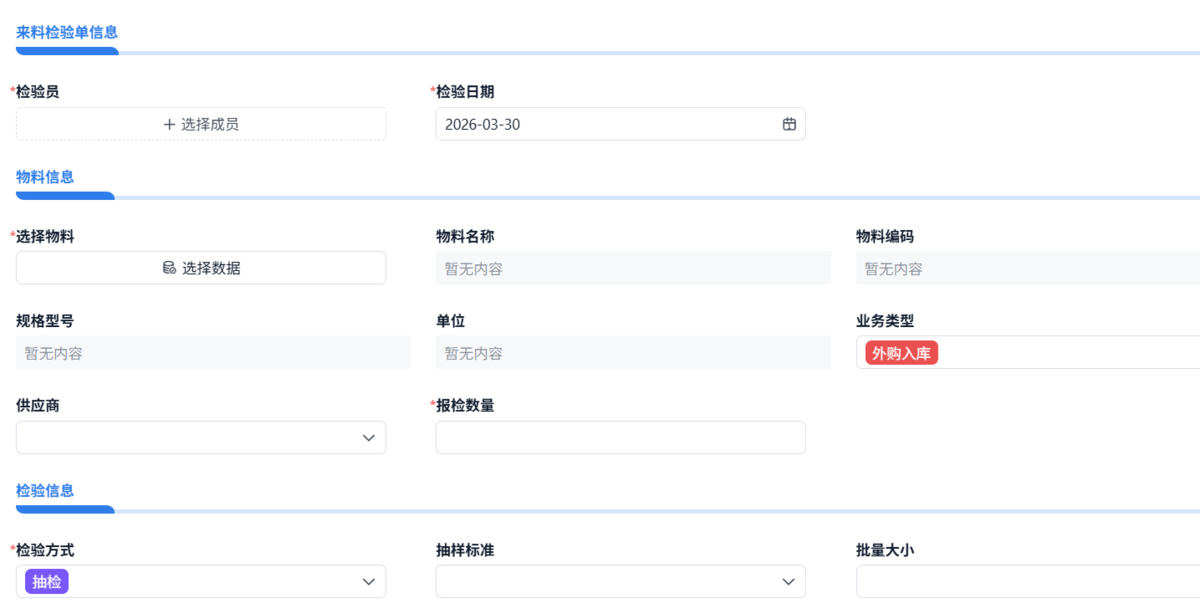Expand the 抽样标准 dropdown
The height and width of the screenshot is (614, 1200).
(x=788, y=582)
